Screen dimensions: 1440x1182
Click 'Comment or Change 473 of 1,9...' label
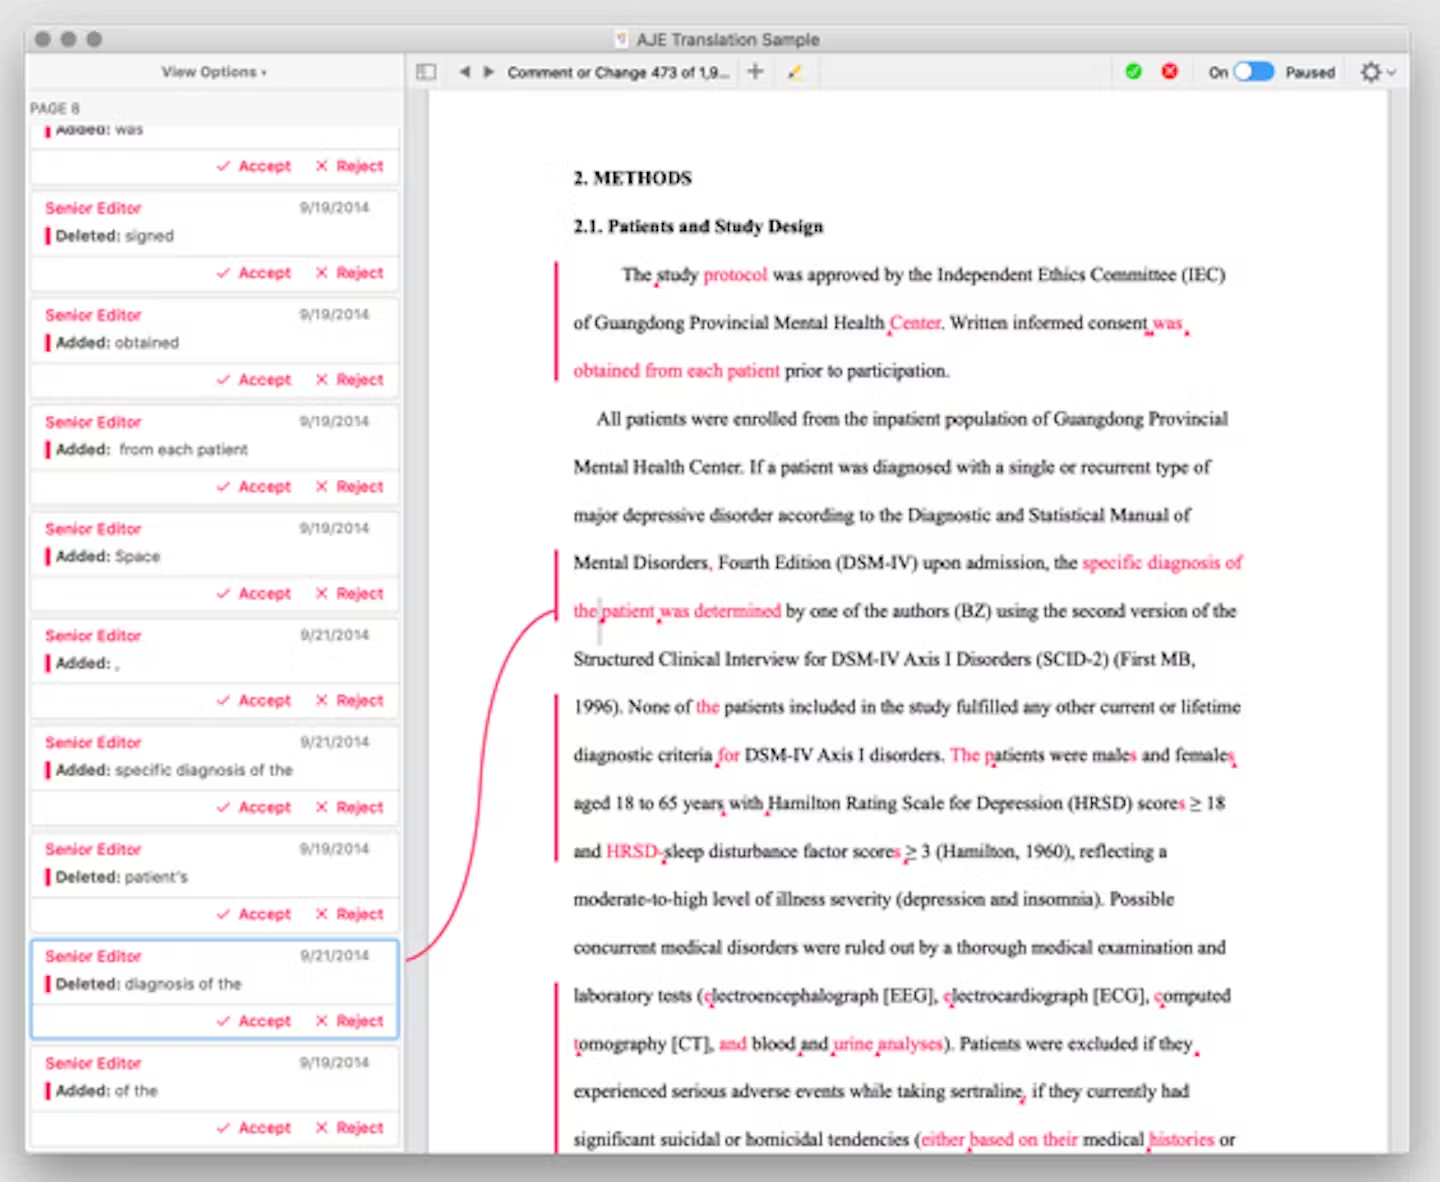[618, 72]
